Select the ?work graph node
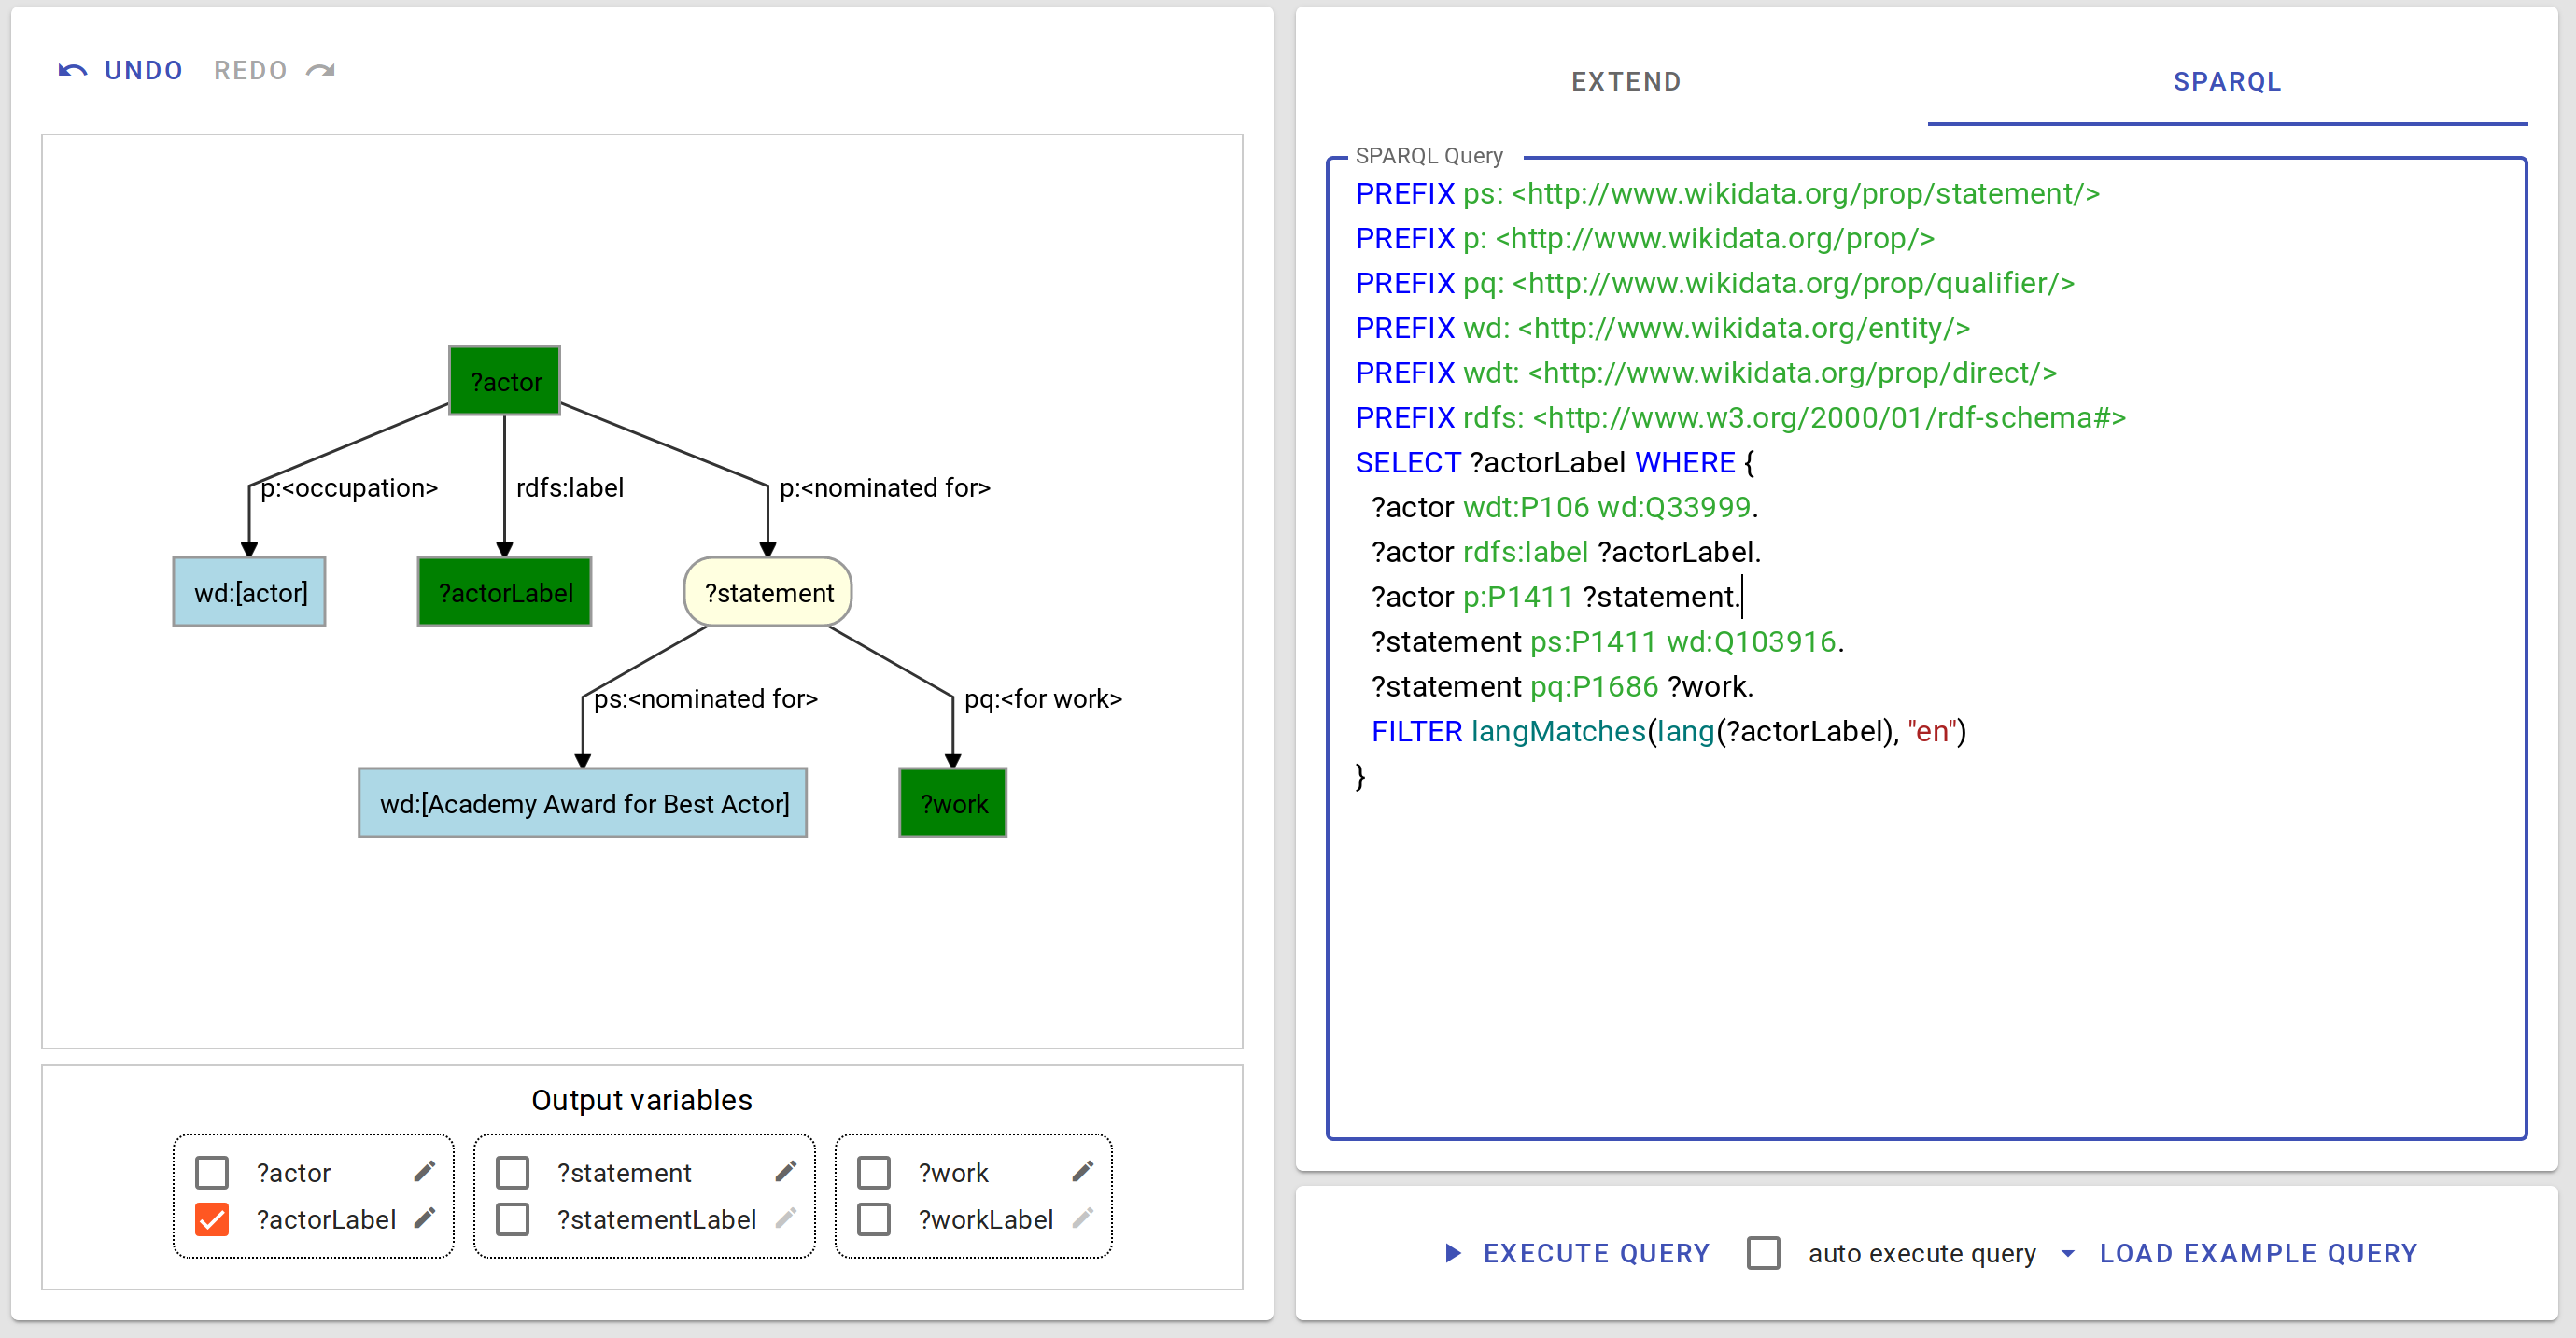 pos(953,803)
